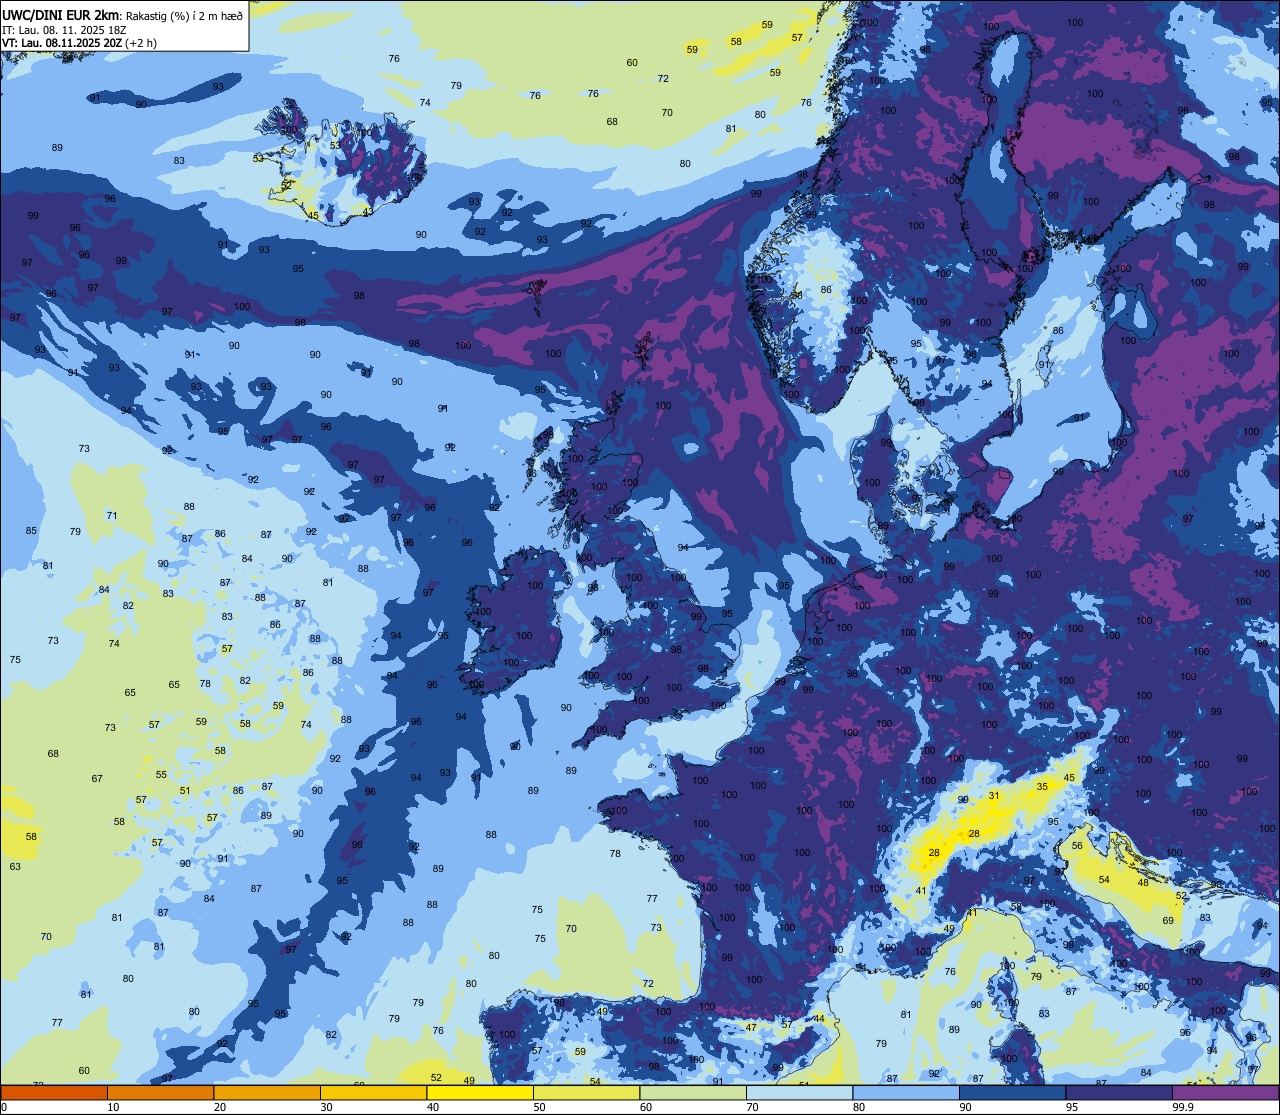
Task: Click the '48' value on the Adriatic coast
Action: pyautogui.click(x=1143, y=883)
